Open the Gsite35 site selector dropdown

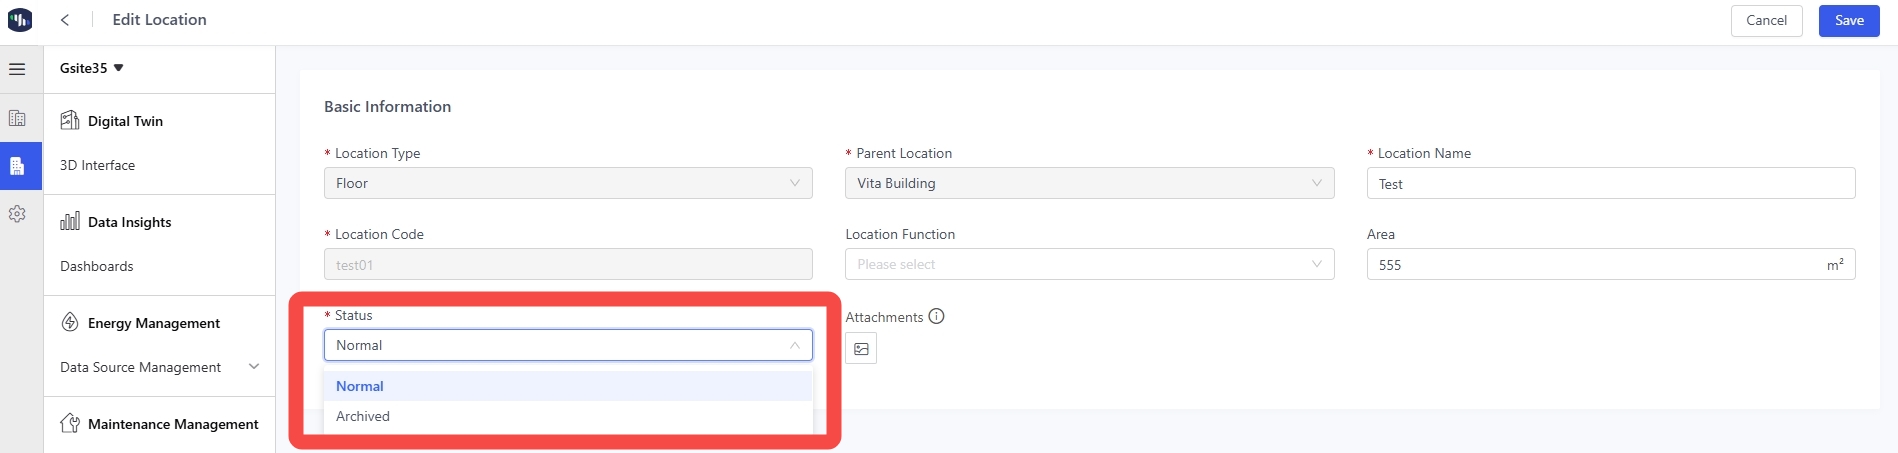[92, 68]
